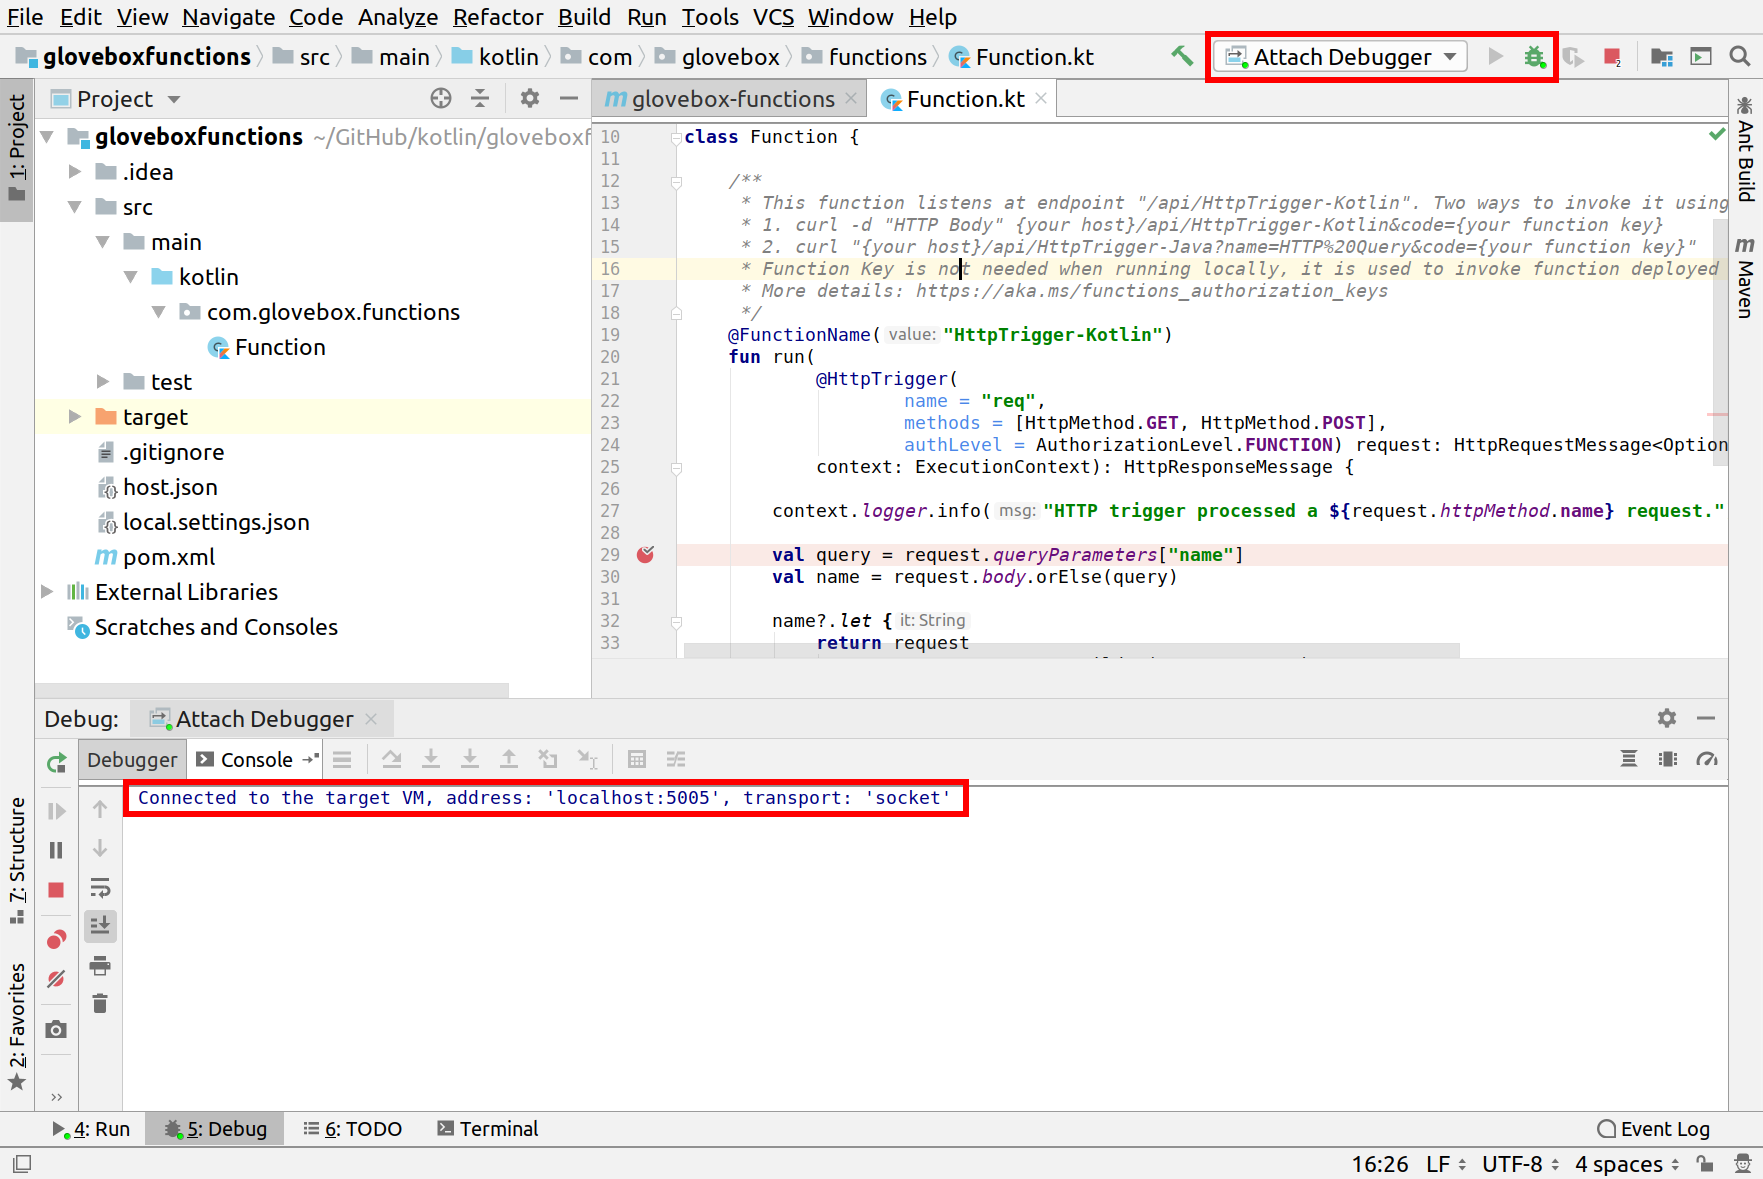Click the Build project hammer icon

(1182, 56)
